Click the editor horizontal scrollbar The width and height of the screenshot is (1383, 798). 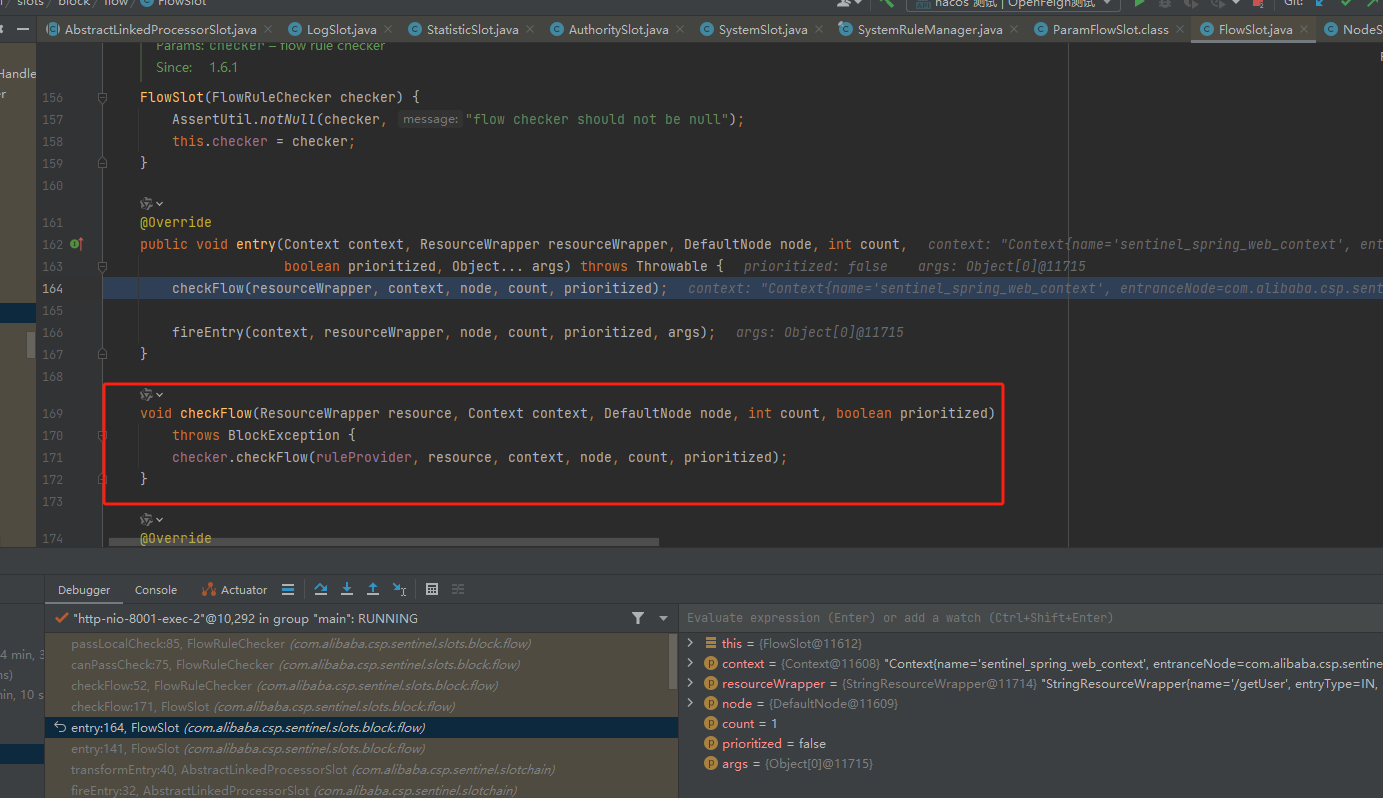[x=384, y=543]
